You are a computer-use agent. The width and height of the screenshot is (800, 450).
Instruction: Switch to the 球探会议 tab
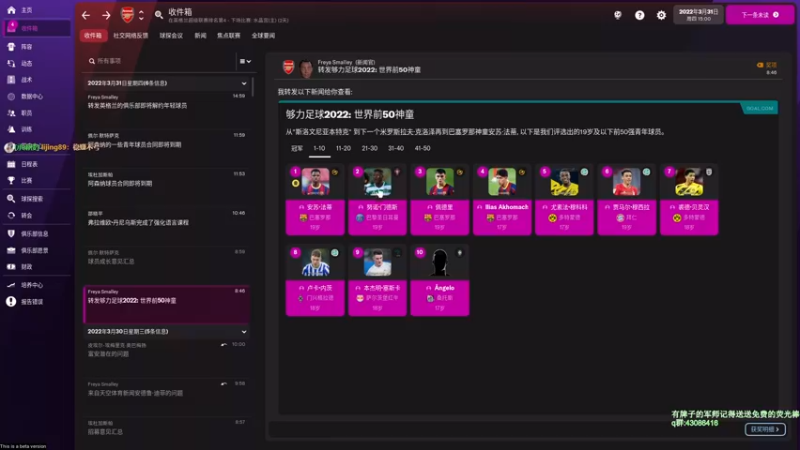(x=171, y=35)
